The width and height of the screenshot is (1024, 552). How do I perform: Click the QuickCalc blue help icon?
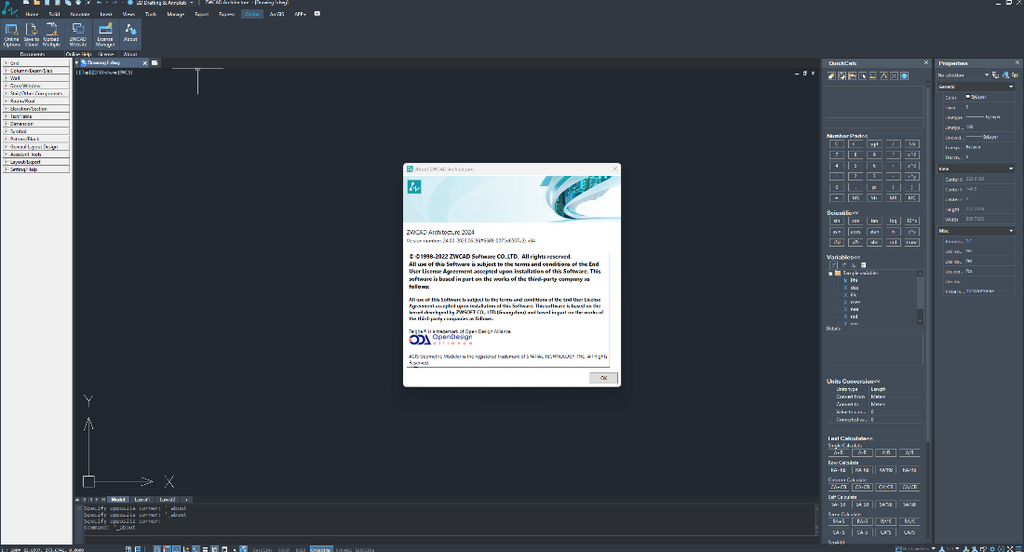point(904,76)
